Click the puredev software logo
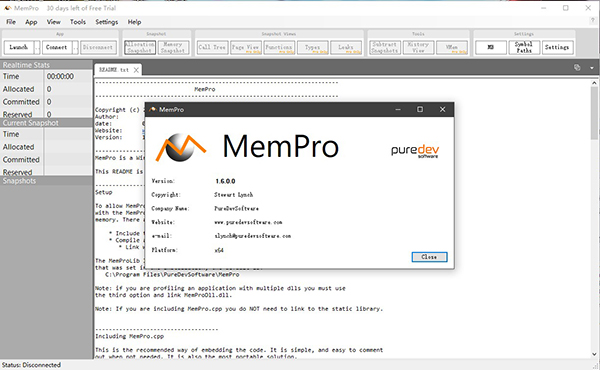This screenshot has height=370, width=600. [415, 151]
